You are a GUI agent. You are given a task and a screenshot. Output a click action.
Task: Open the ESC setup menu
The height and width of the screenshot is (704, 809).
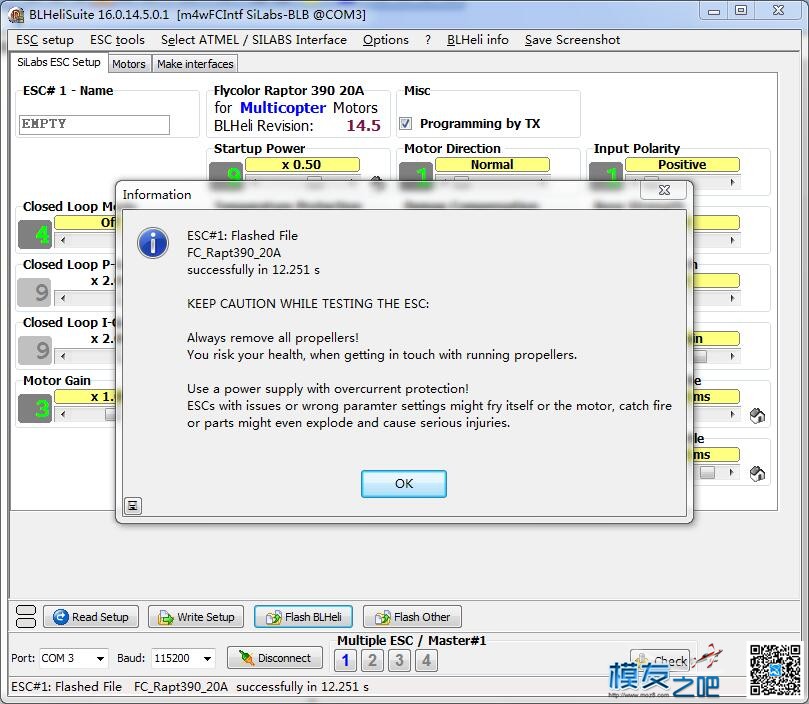tap(45, 40)
